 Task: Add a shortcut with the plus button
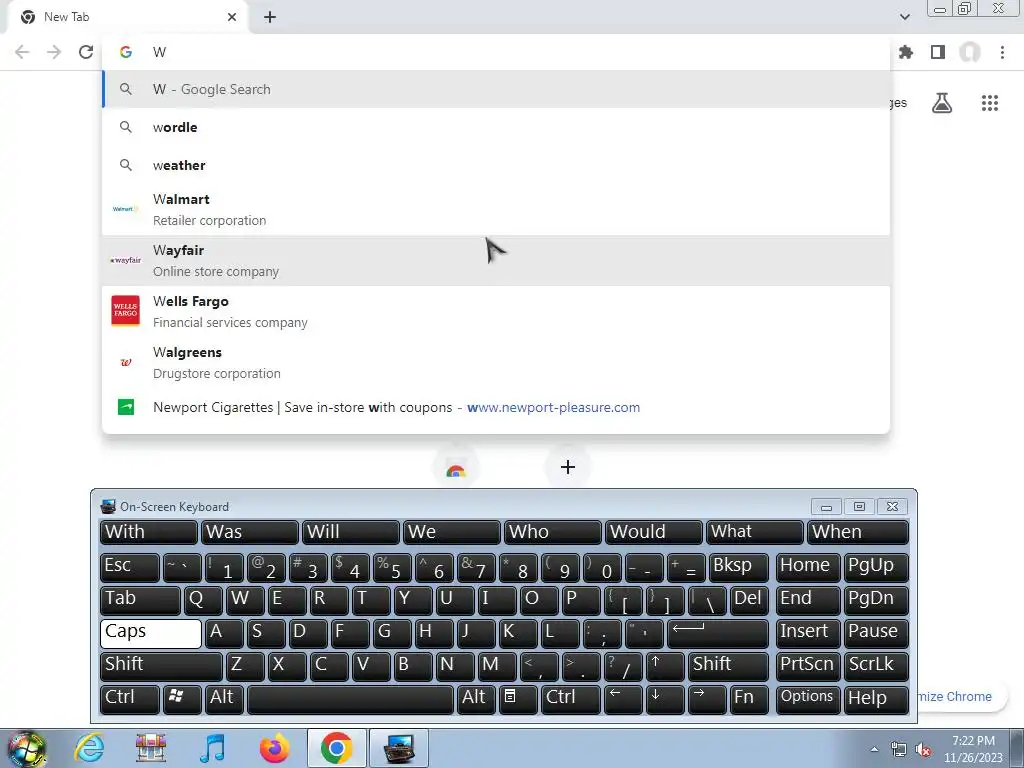coord(568,467)
